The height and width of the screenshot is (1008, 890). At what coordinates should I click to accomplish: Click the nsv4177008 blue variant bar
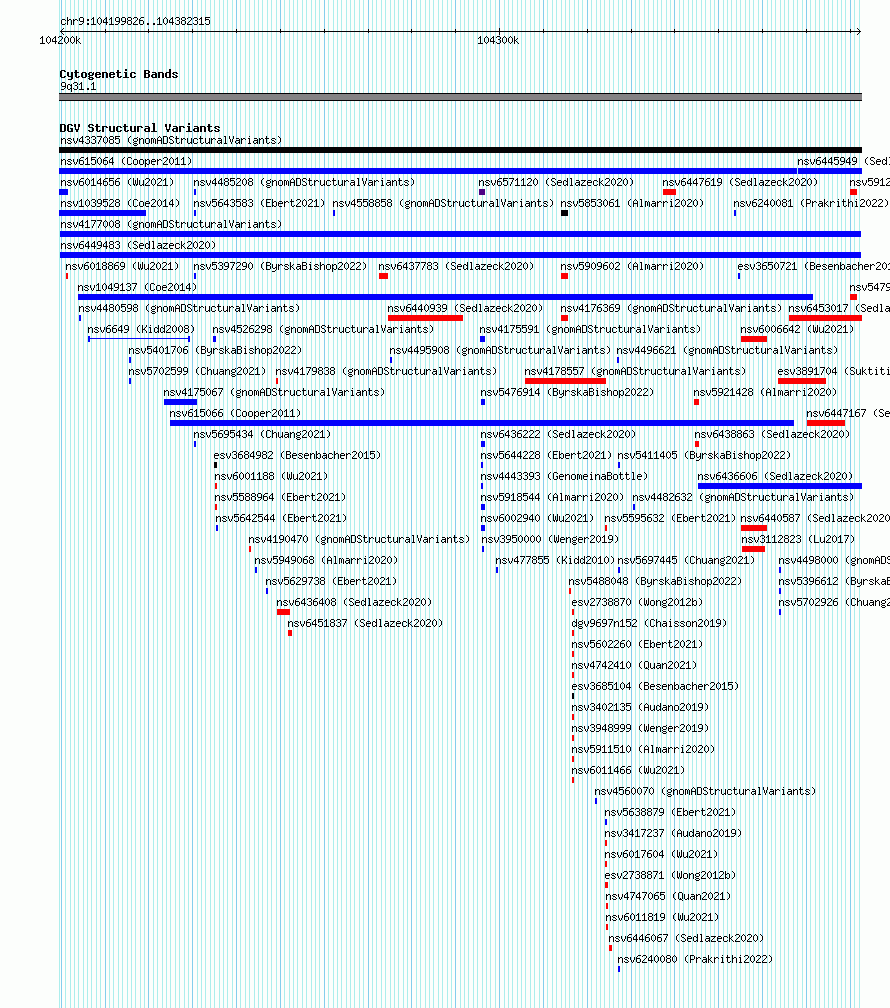(460, 234)
